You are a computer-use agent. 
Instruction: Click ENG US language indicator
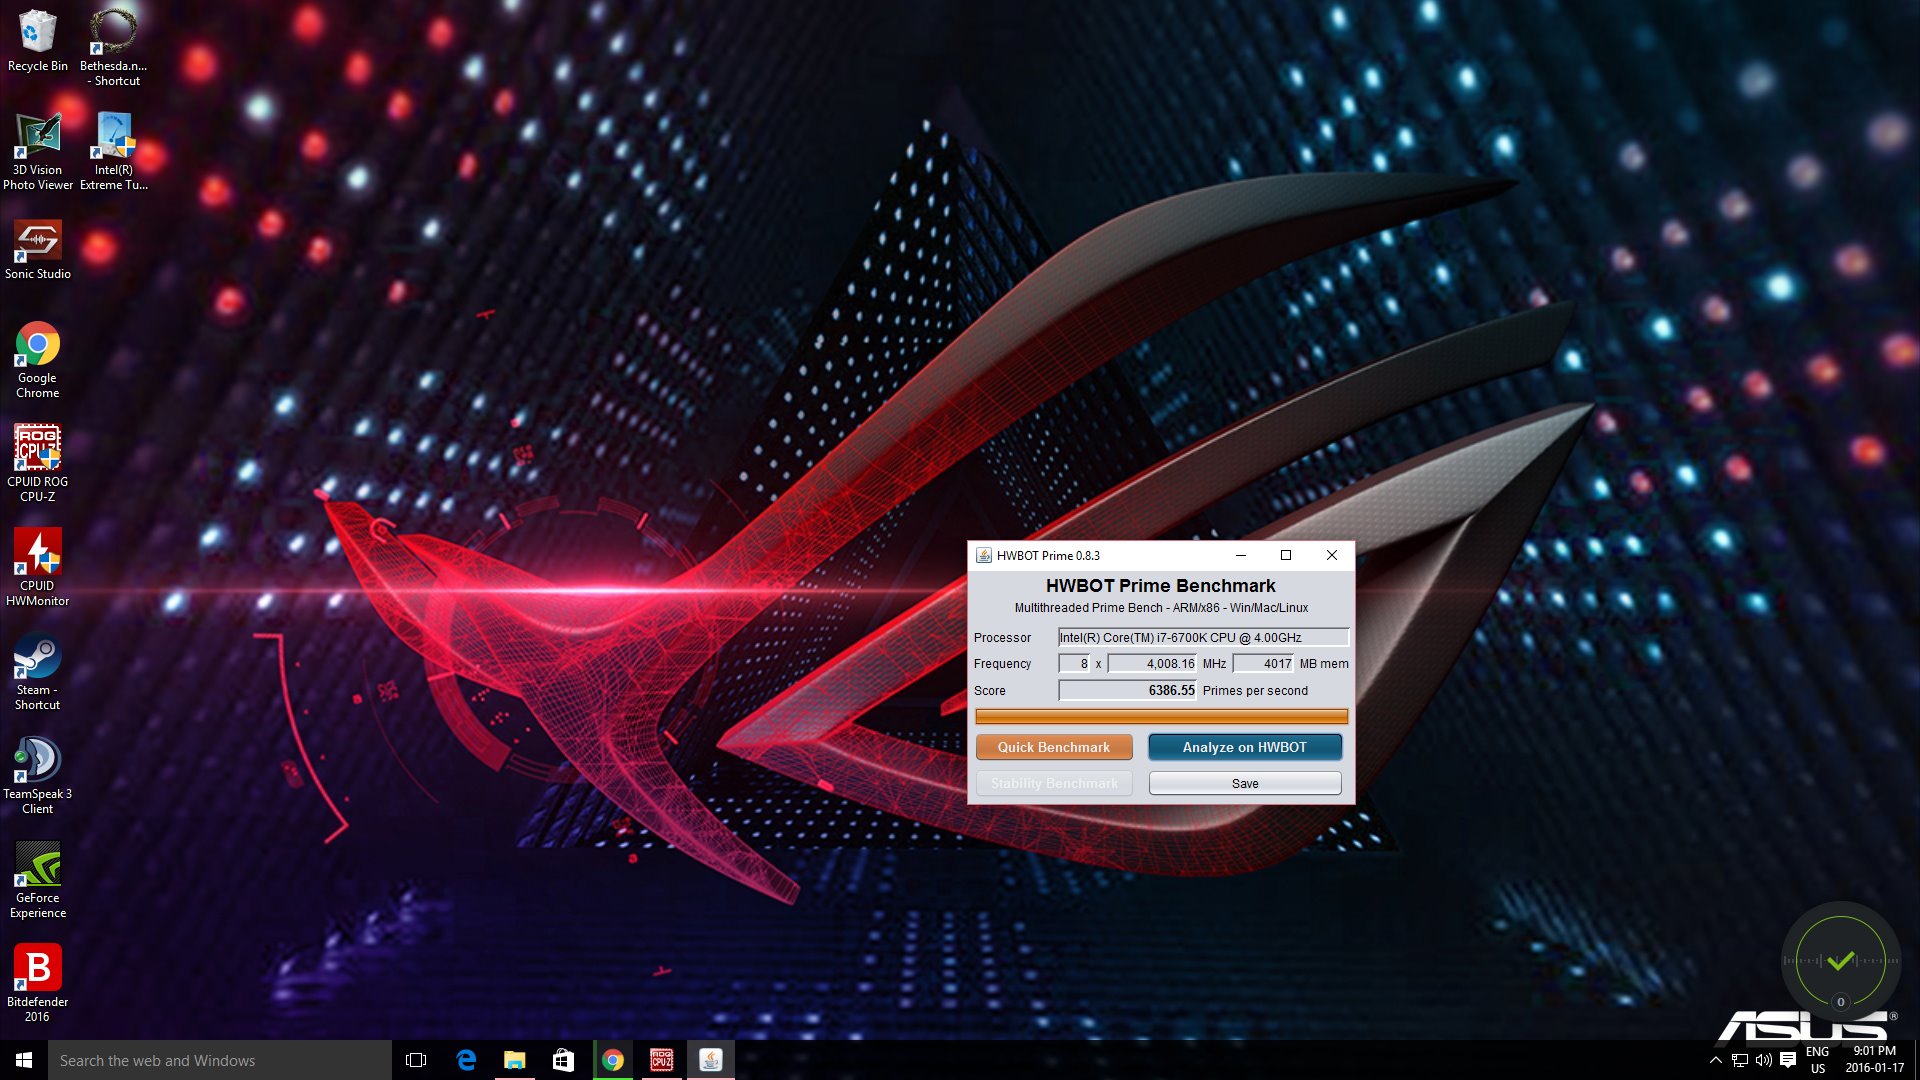pos(1818,1060)
